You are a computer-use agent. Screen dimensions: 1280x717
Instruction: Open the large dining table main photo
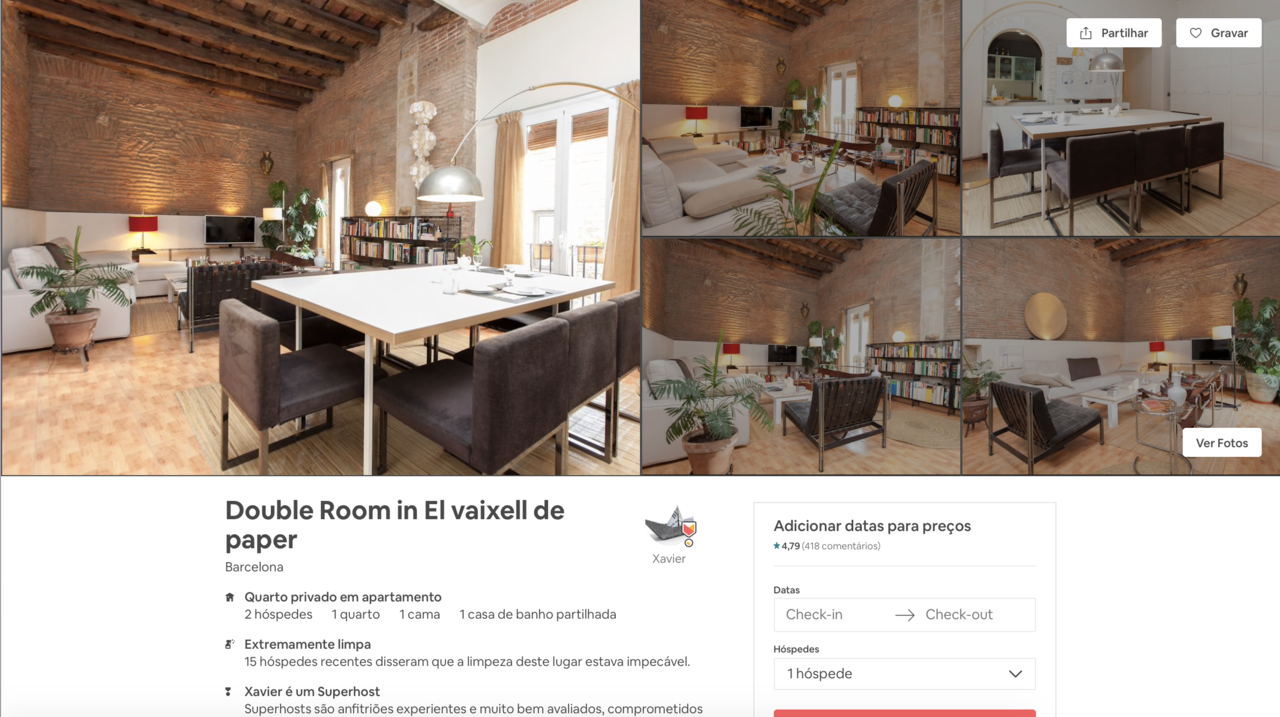tap(320, 237)
